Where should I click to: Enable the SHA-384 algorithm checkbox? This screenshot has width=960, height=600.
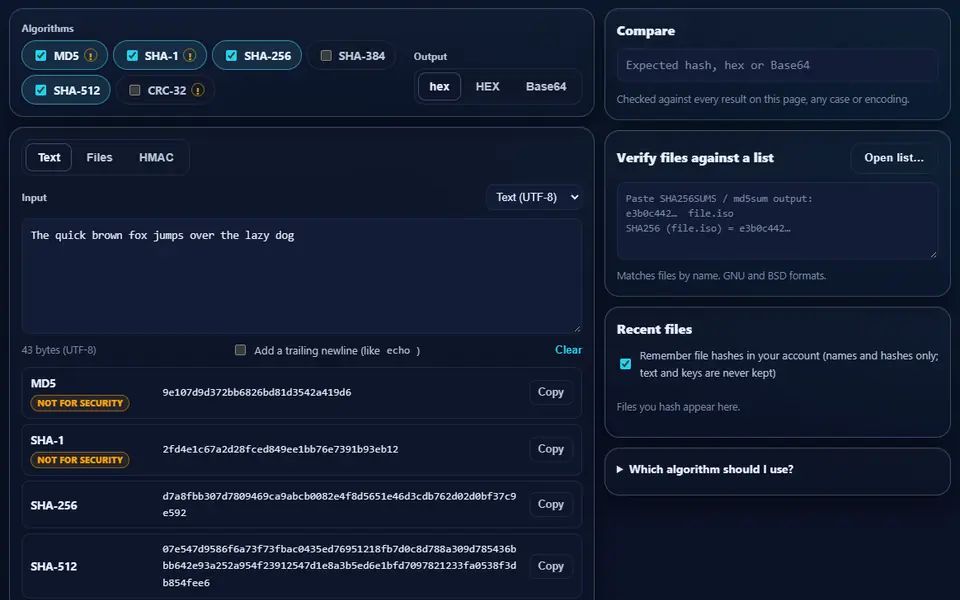[326, 56]
